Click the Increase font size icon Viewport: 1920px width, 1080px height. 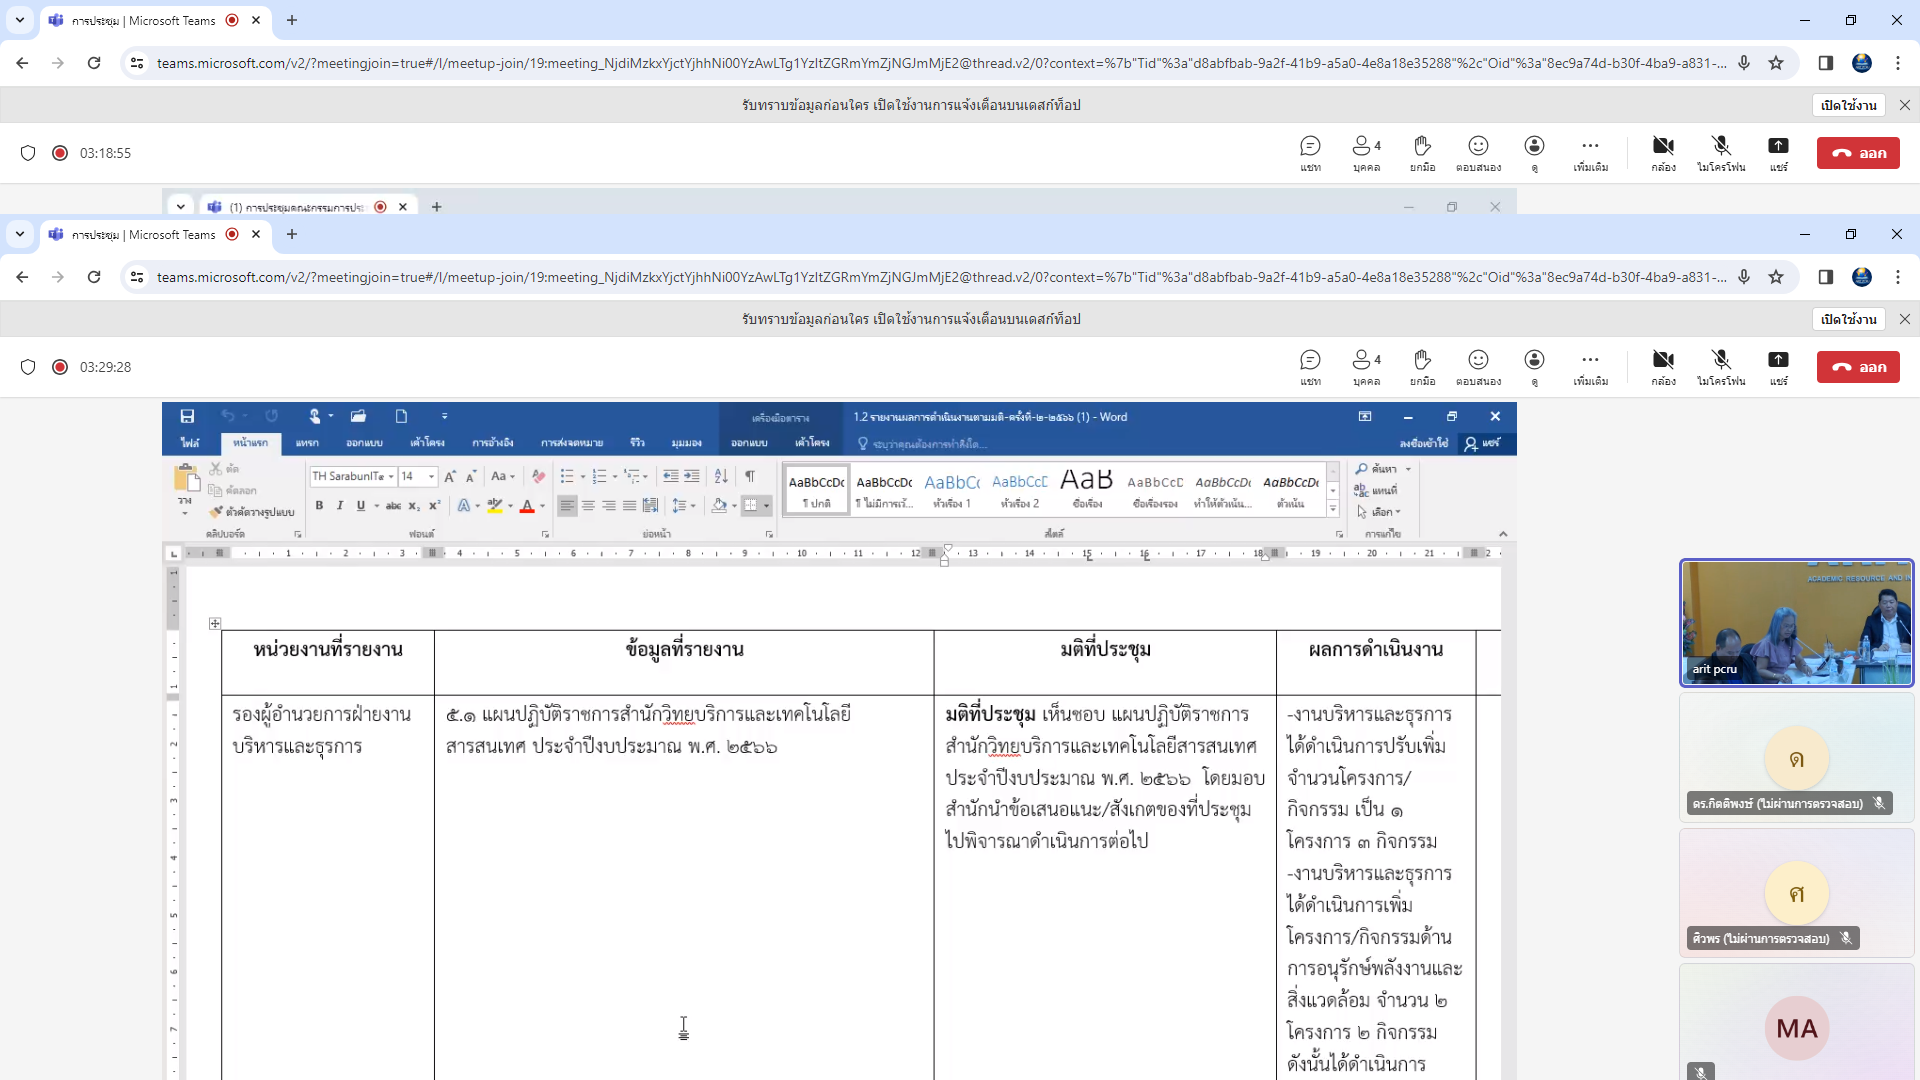(450, 476)
